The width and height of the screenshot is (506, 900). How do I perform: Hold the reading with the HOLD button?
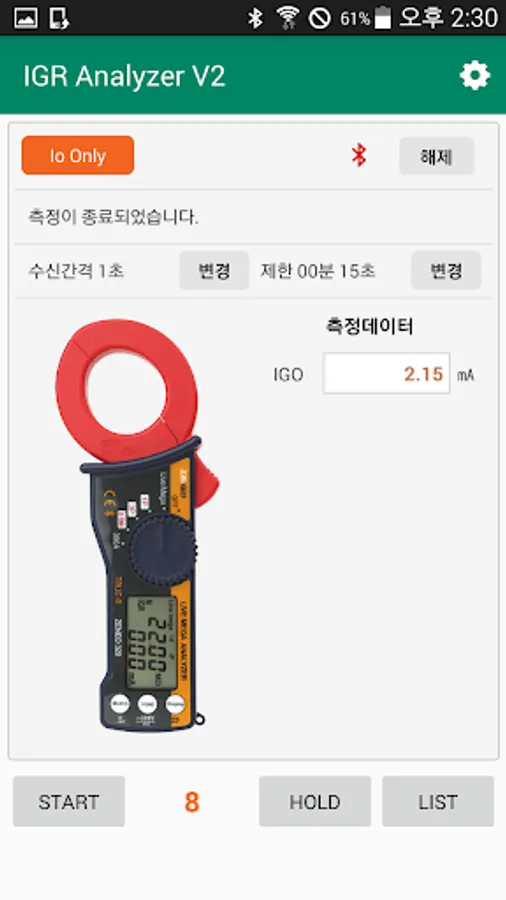coord(315,801)
